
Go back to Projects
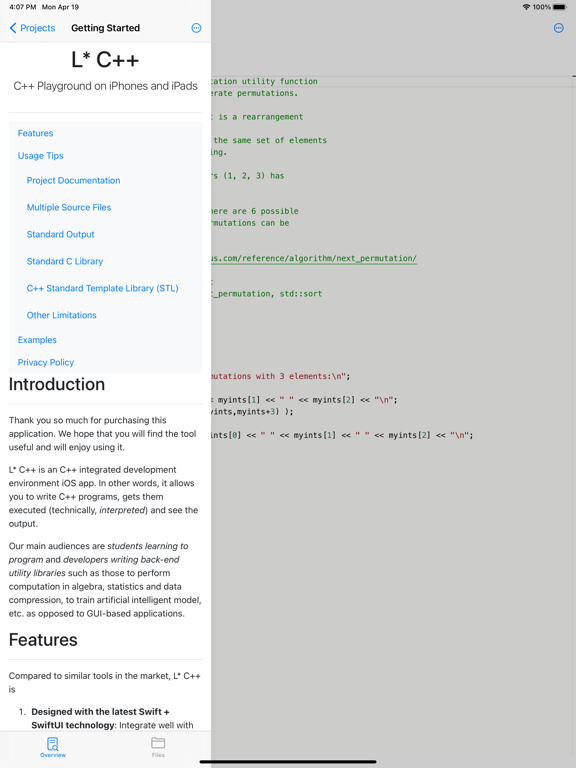(32, 28)
